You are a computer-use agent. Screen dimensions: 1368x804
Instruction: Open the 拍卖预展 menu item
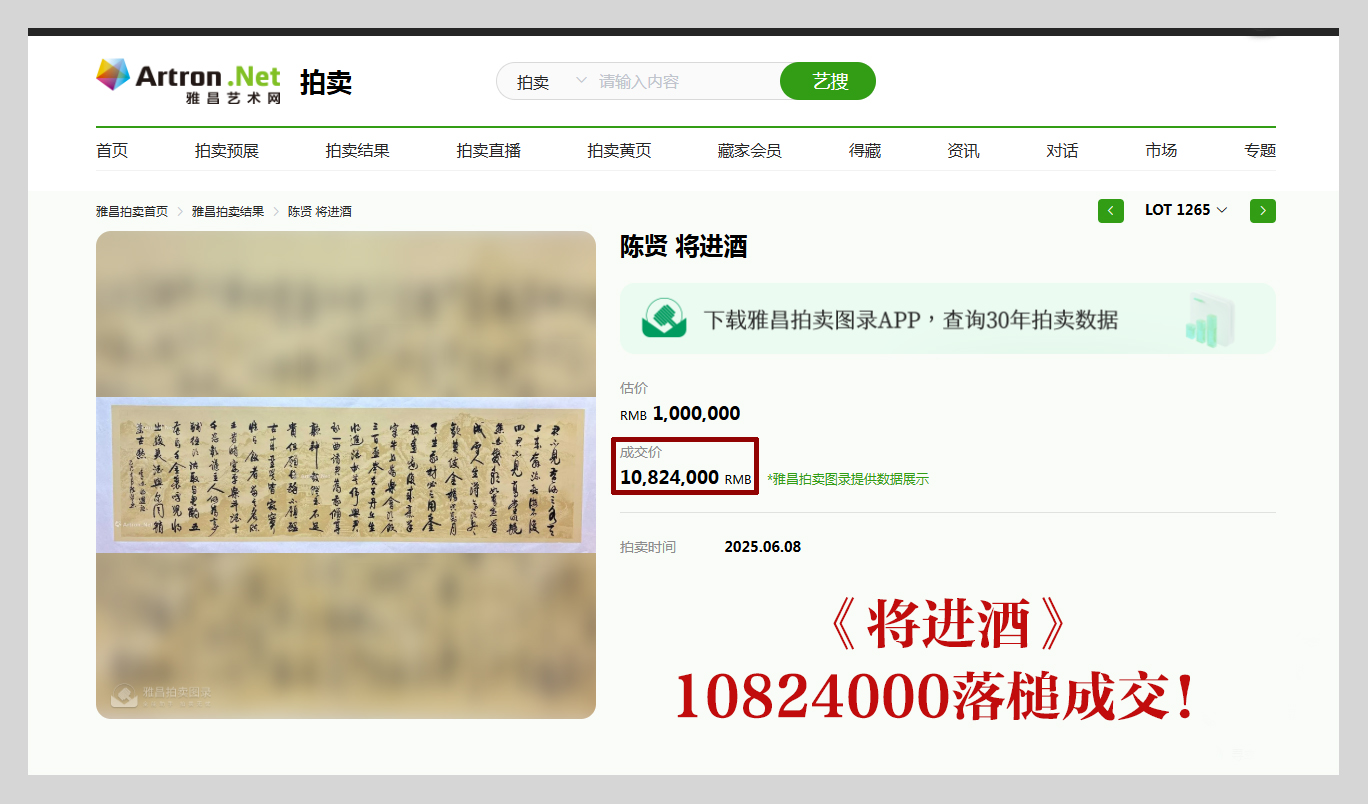click(227, 151)
